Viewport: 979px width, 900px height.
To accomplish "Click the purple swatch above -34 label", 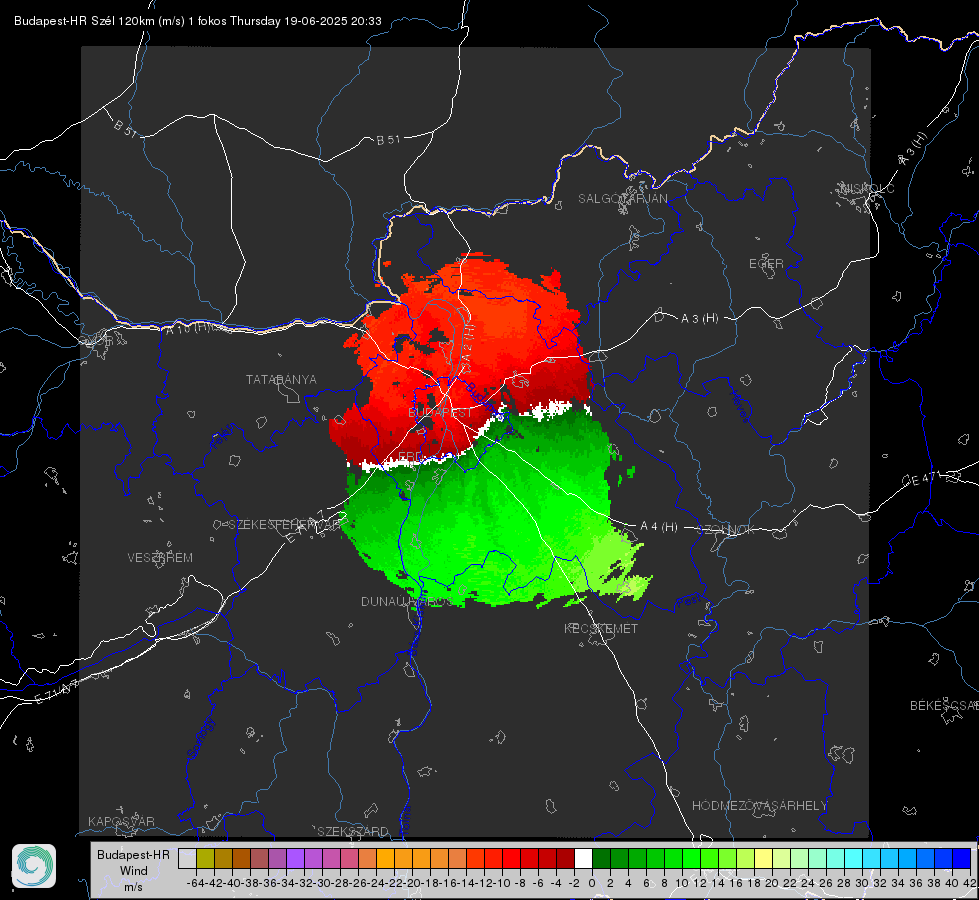I will 295,858.
